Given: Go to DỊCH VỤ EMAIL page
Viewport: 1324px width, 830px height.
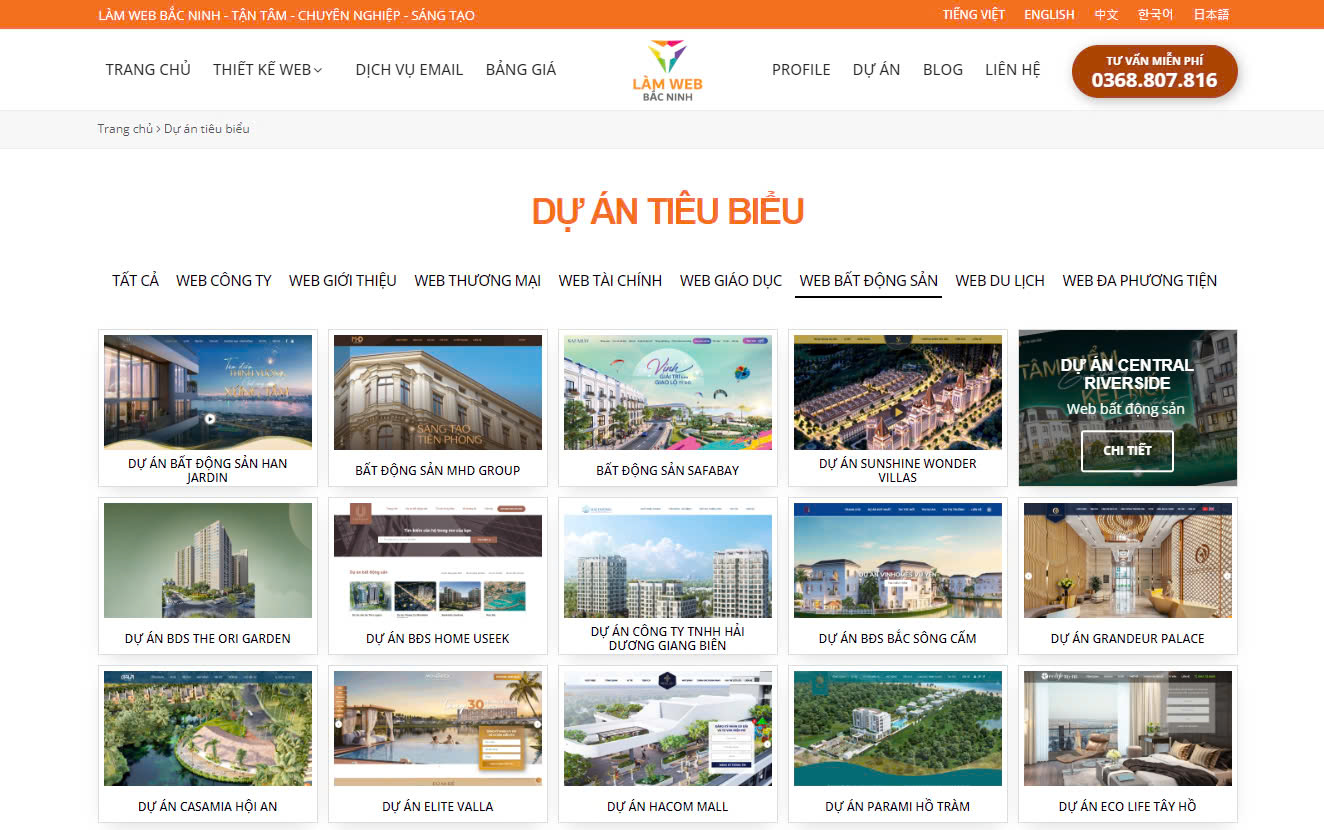Looking at the screenshot, I should click(x=409, y=70).
